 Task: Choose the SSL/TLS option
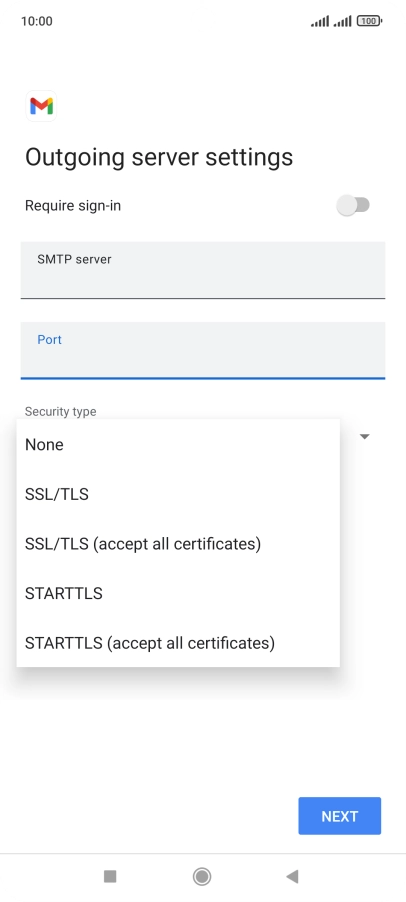[178, 494]
